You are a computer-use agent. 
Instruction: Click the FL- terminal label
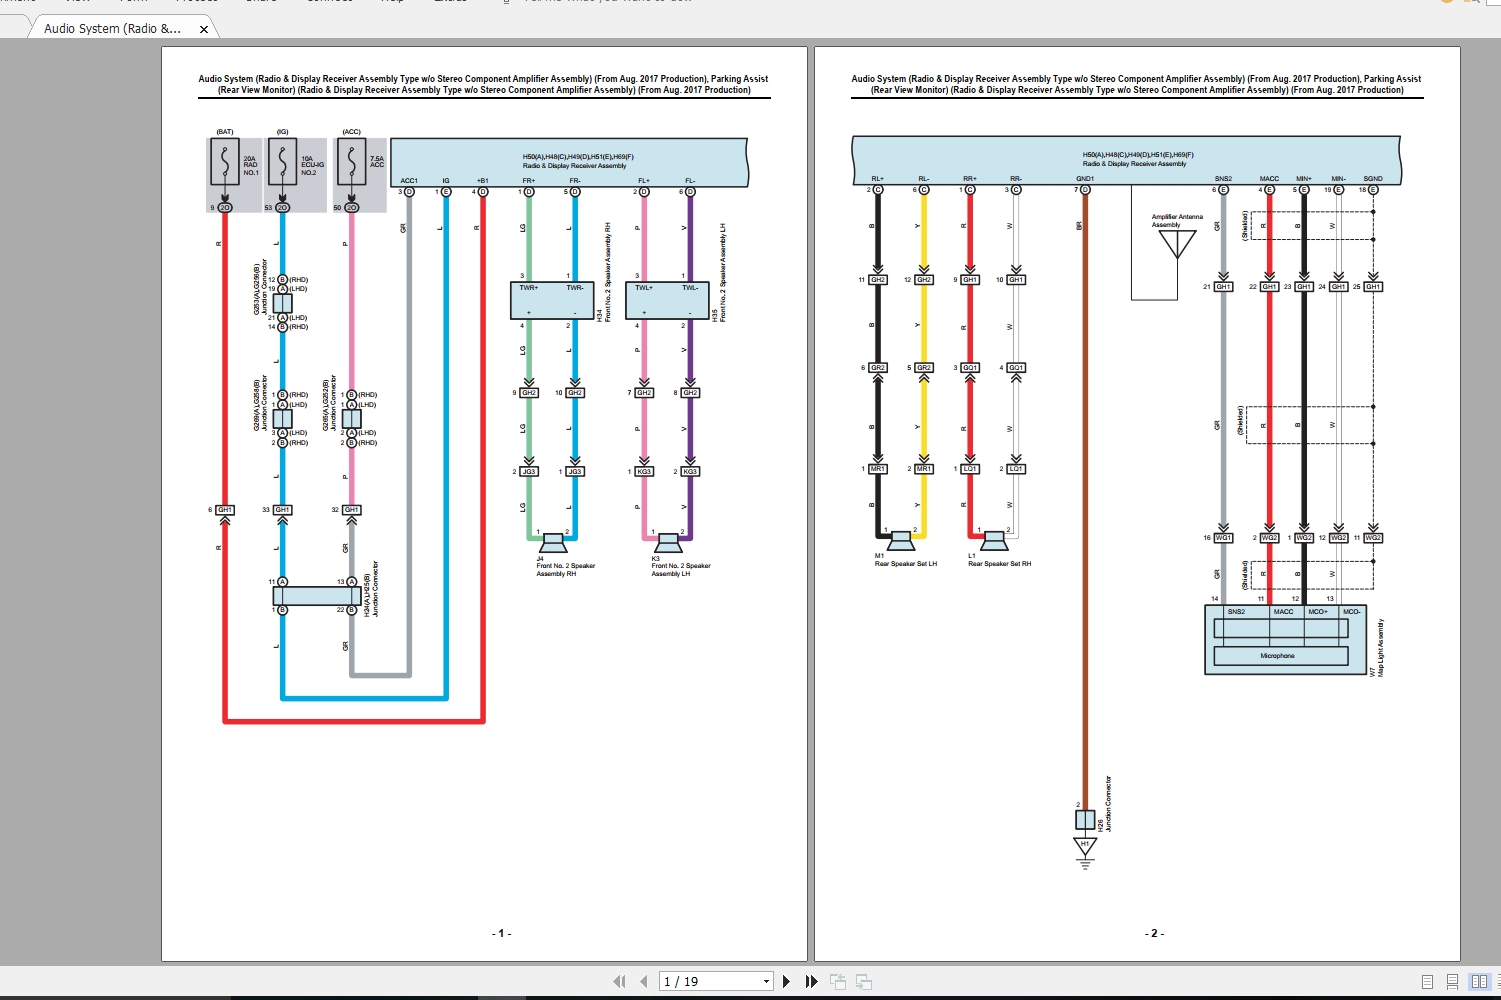[x=690, y=181]
